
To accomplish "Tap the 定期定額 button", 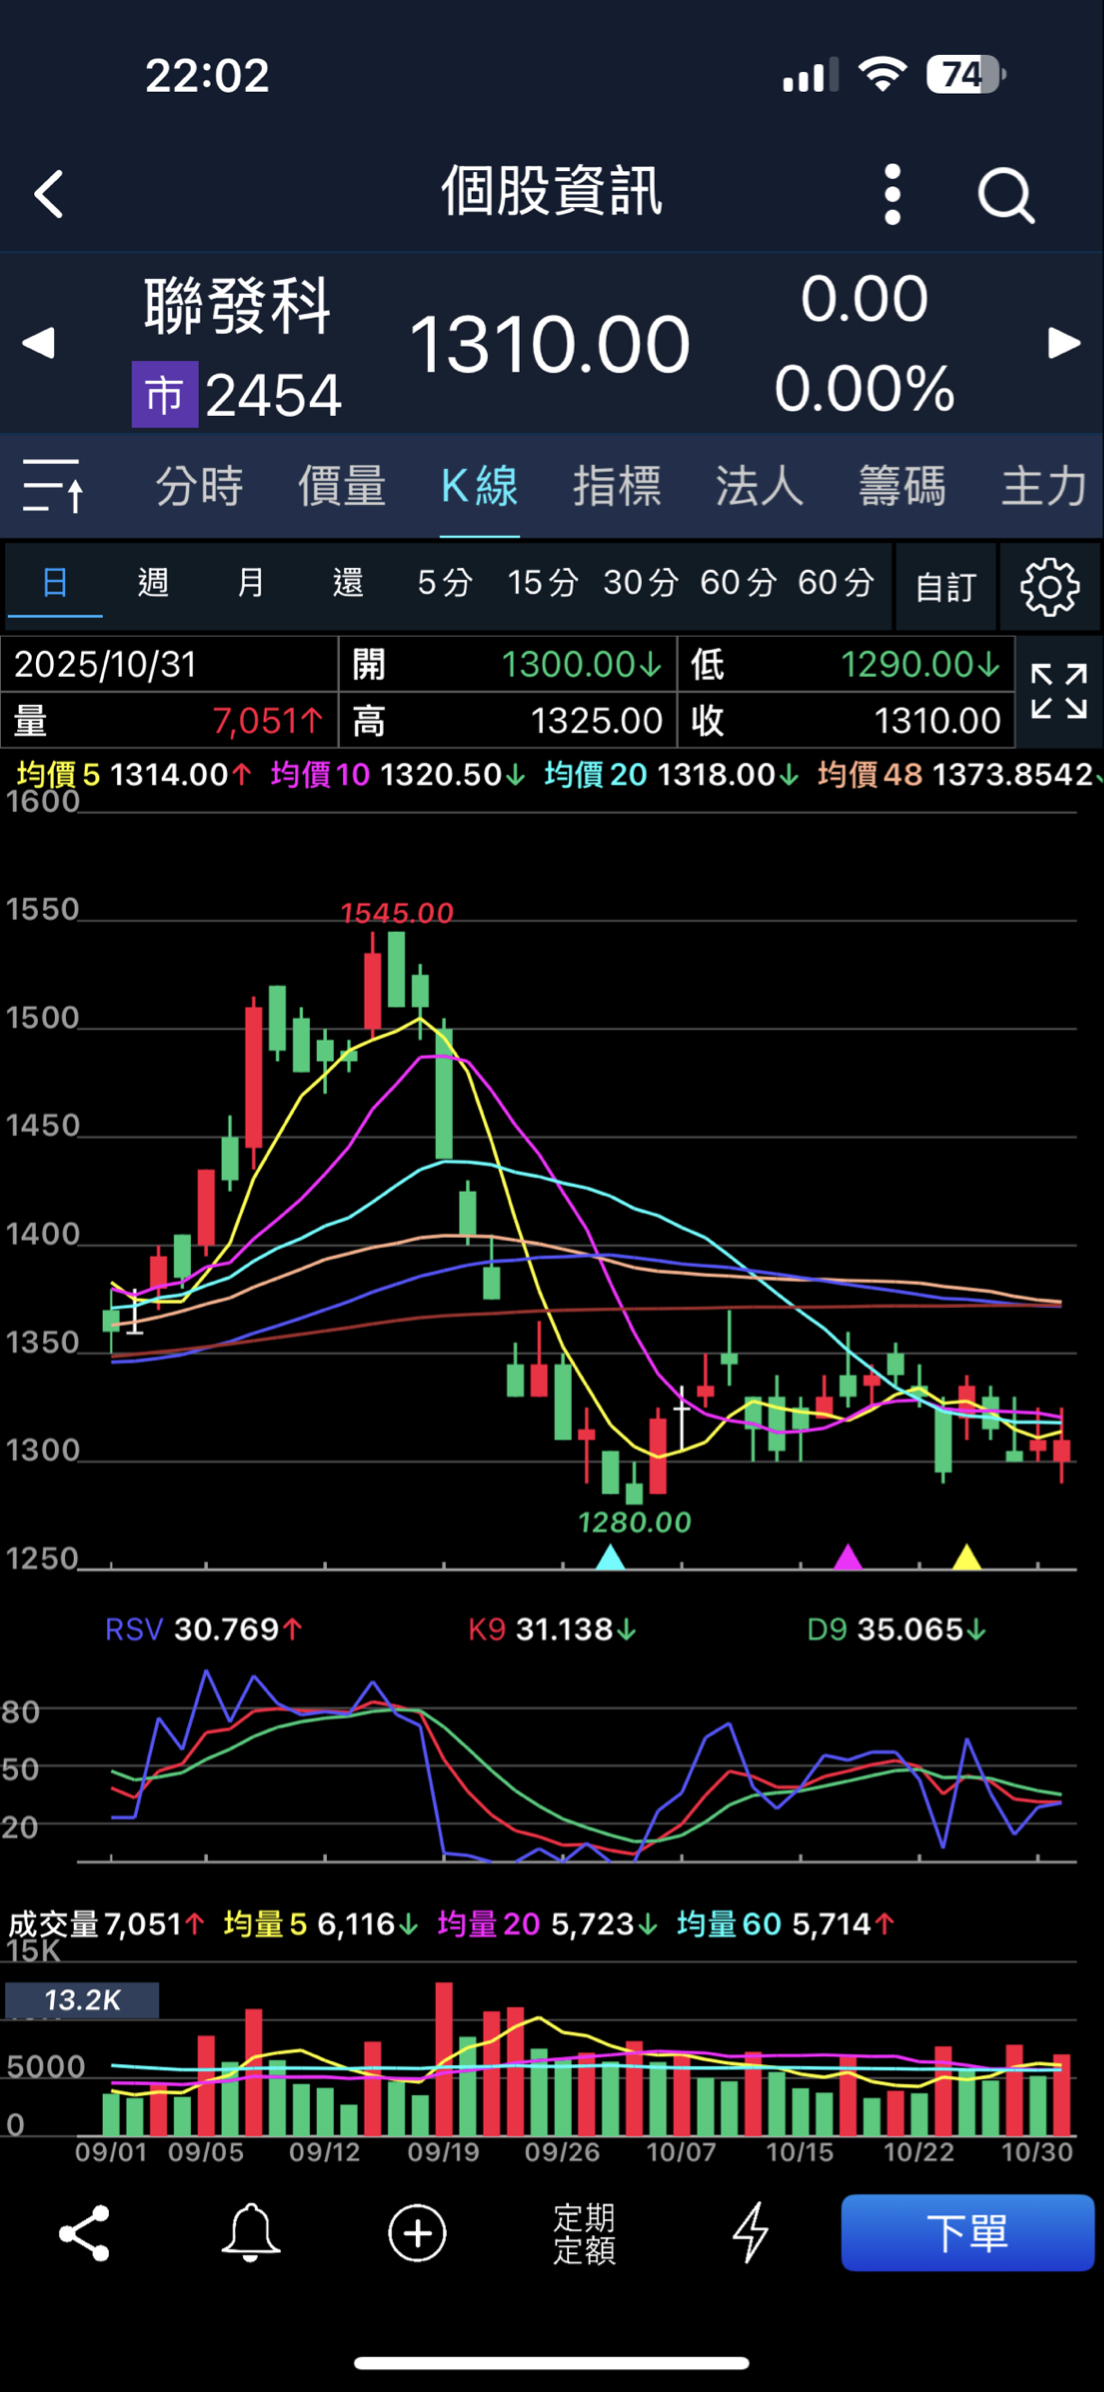I will [584, 2233].
